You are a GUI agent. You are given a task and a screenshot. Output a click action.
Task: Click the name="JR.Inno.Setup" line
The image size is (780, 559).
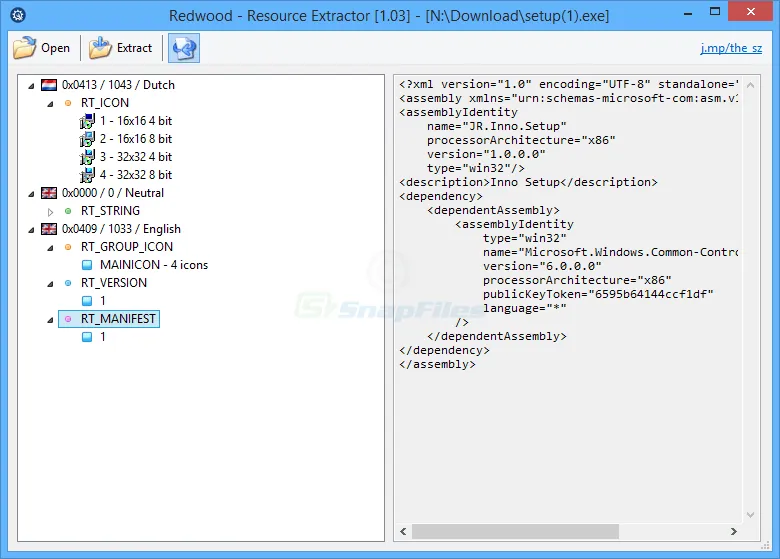coord(496,126)
